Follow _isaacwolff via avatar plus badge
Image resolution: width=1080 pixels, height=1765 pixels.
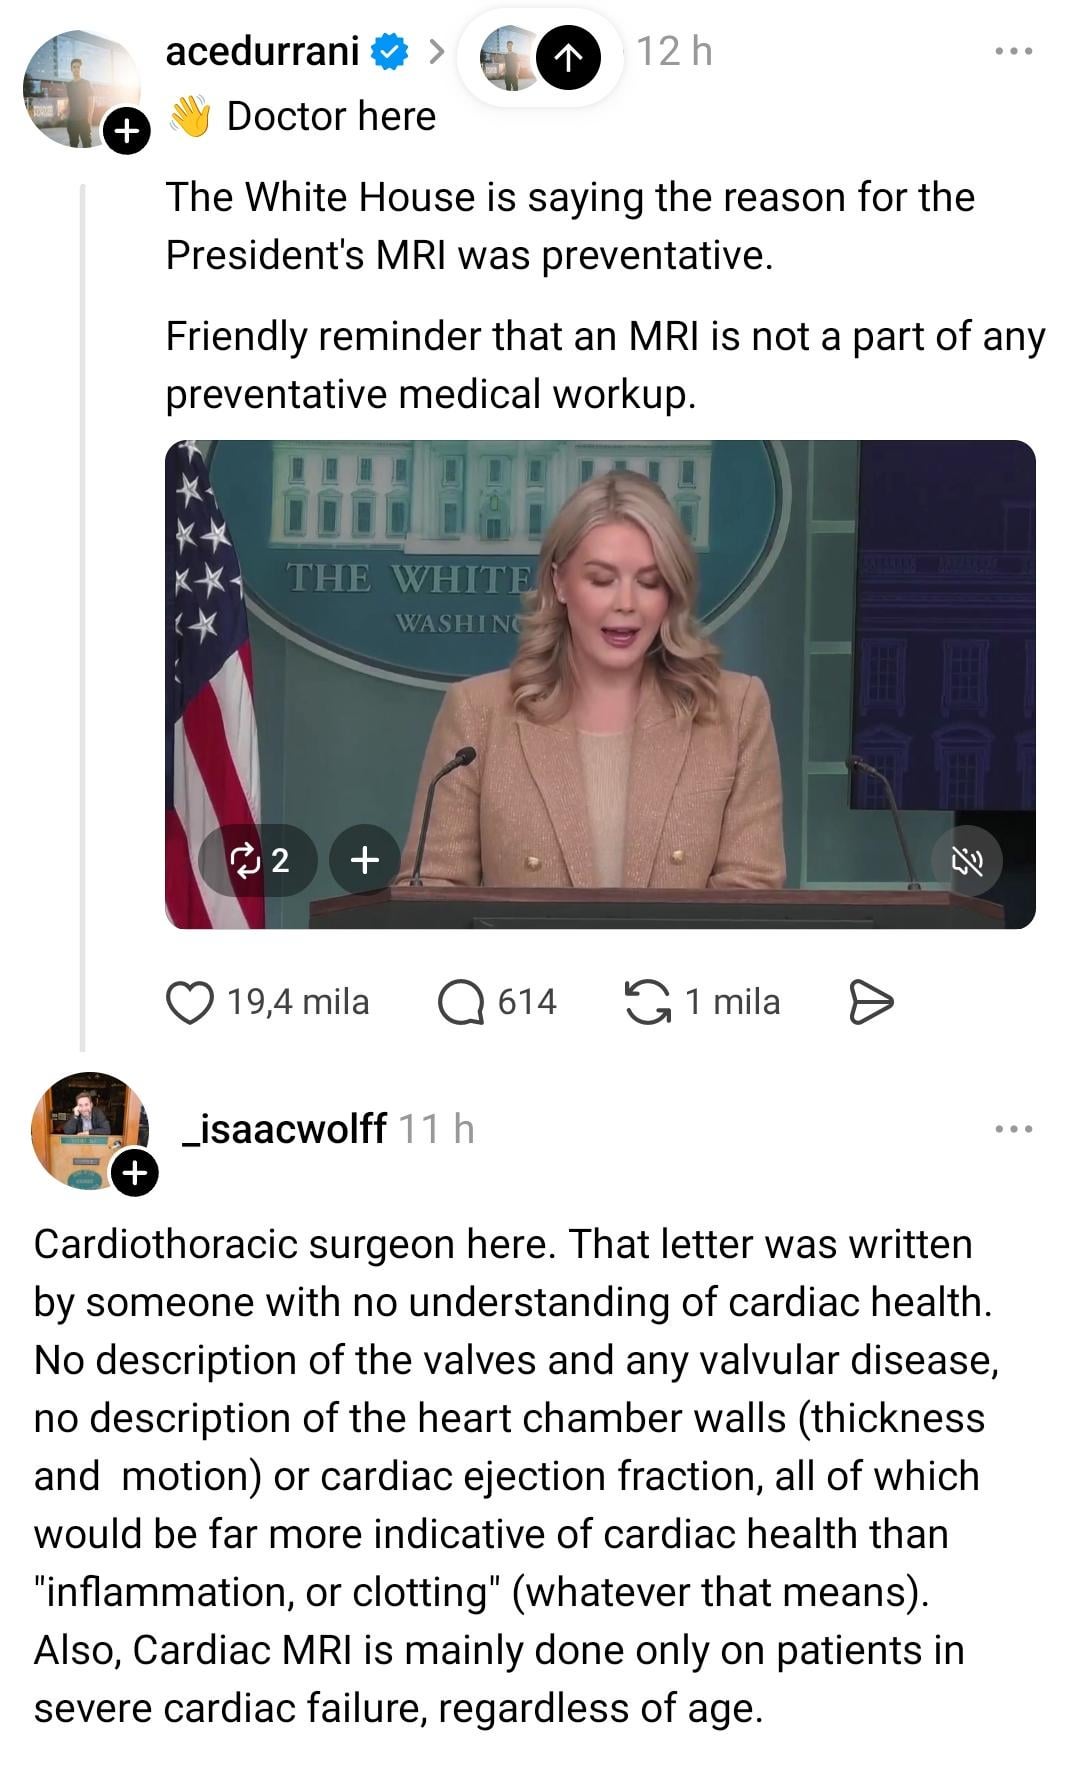pyautogui.click(x=135, y=1172)
